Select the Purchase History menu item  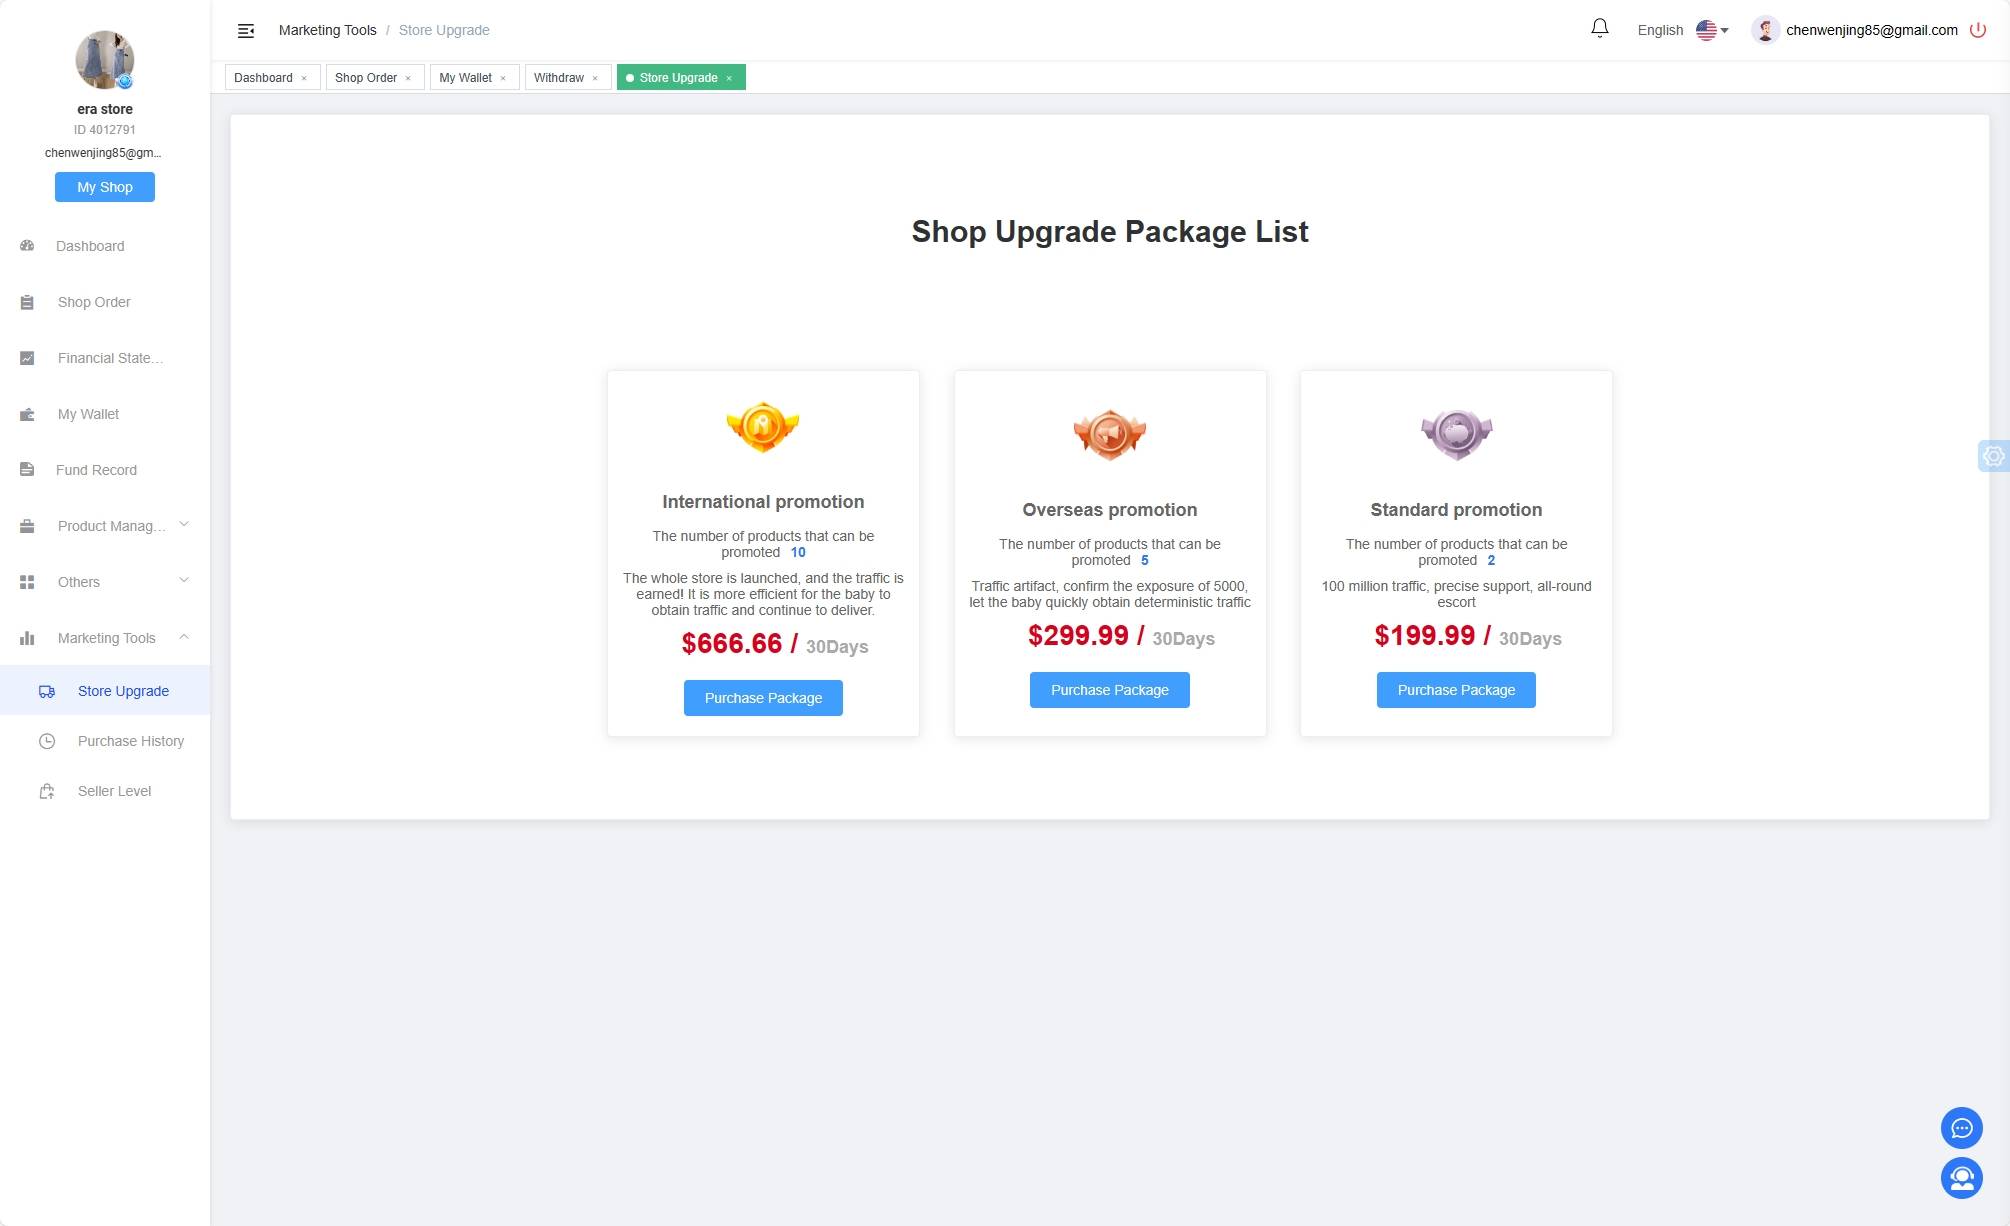129,741
